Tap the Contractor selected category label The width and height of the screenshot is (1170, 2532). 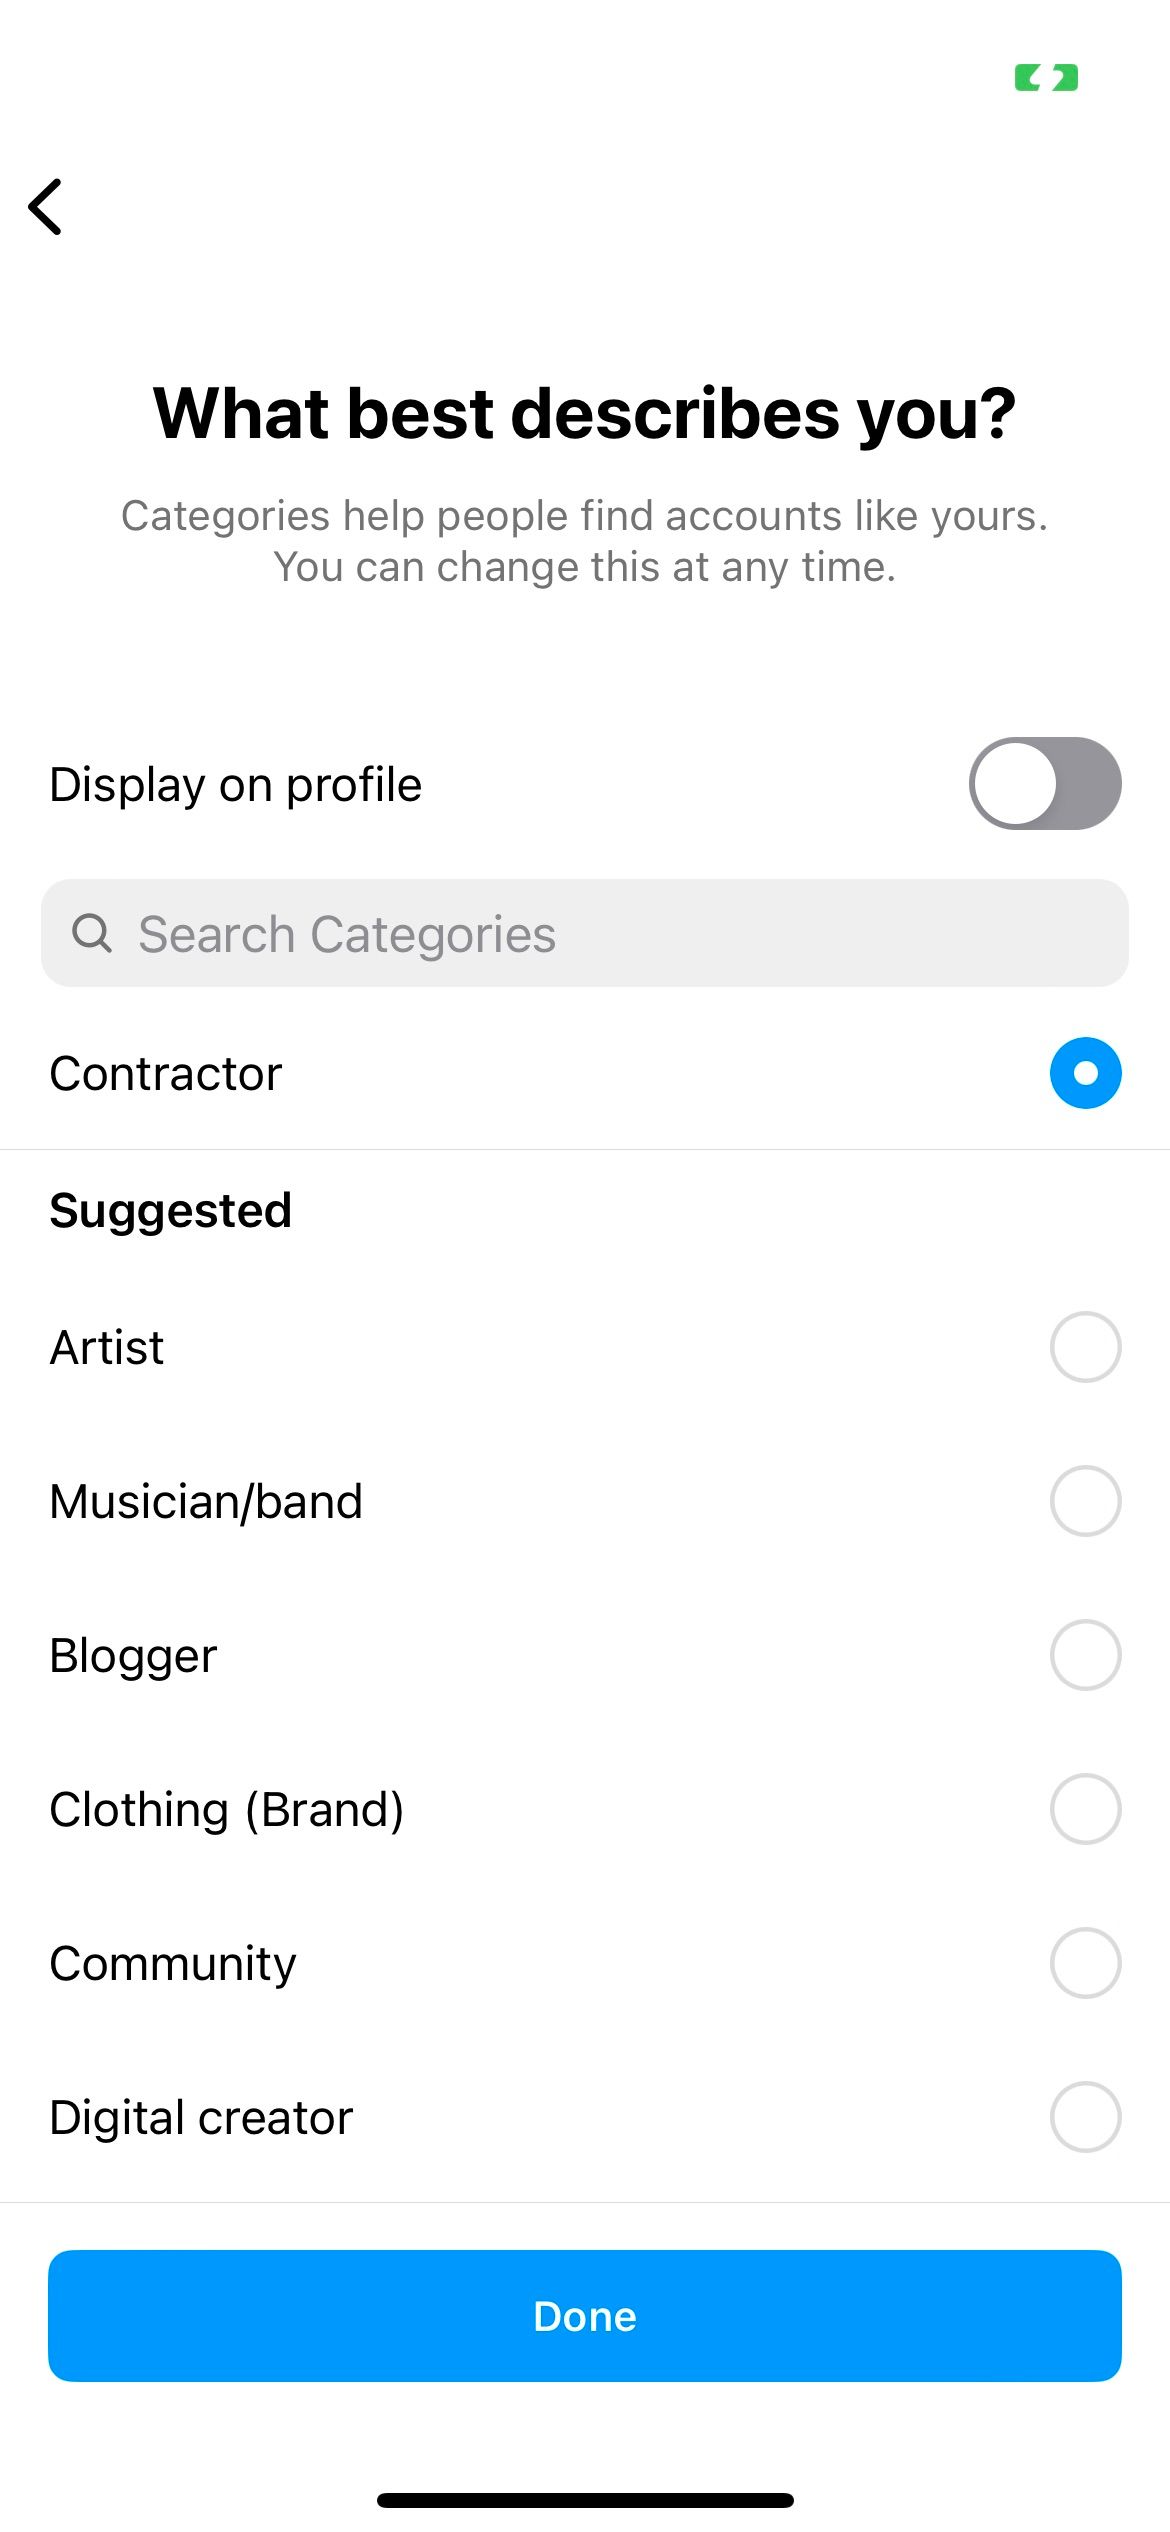click(166, 1073)
